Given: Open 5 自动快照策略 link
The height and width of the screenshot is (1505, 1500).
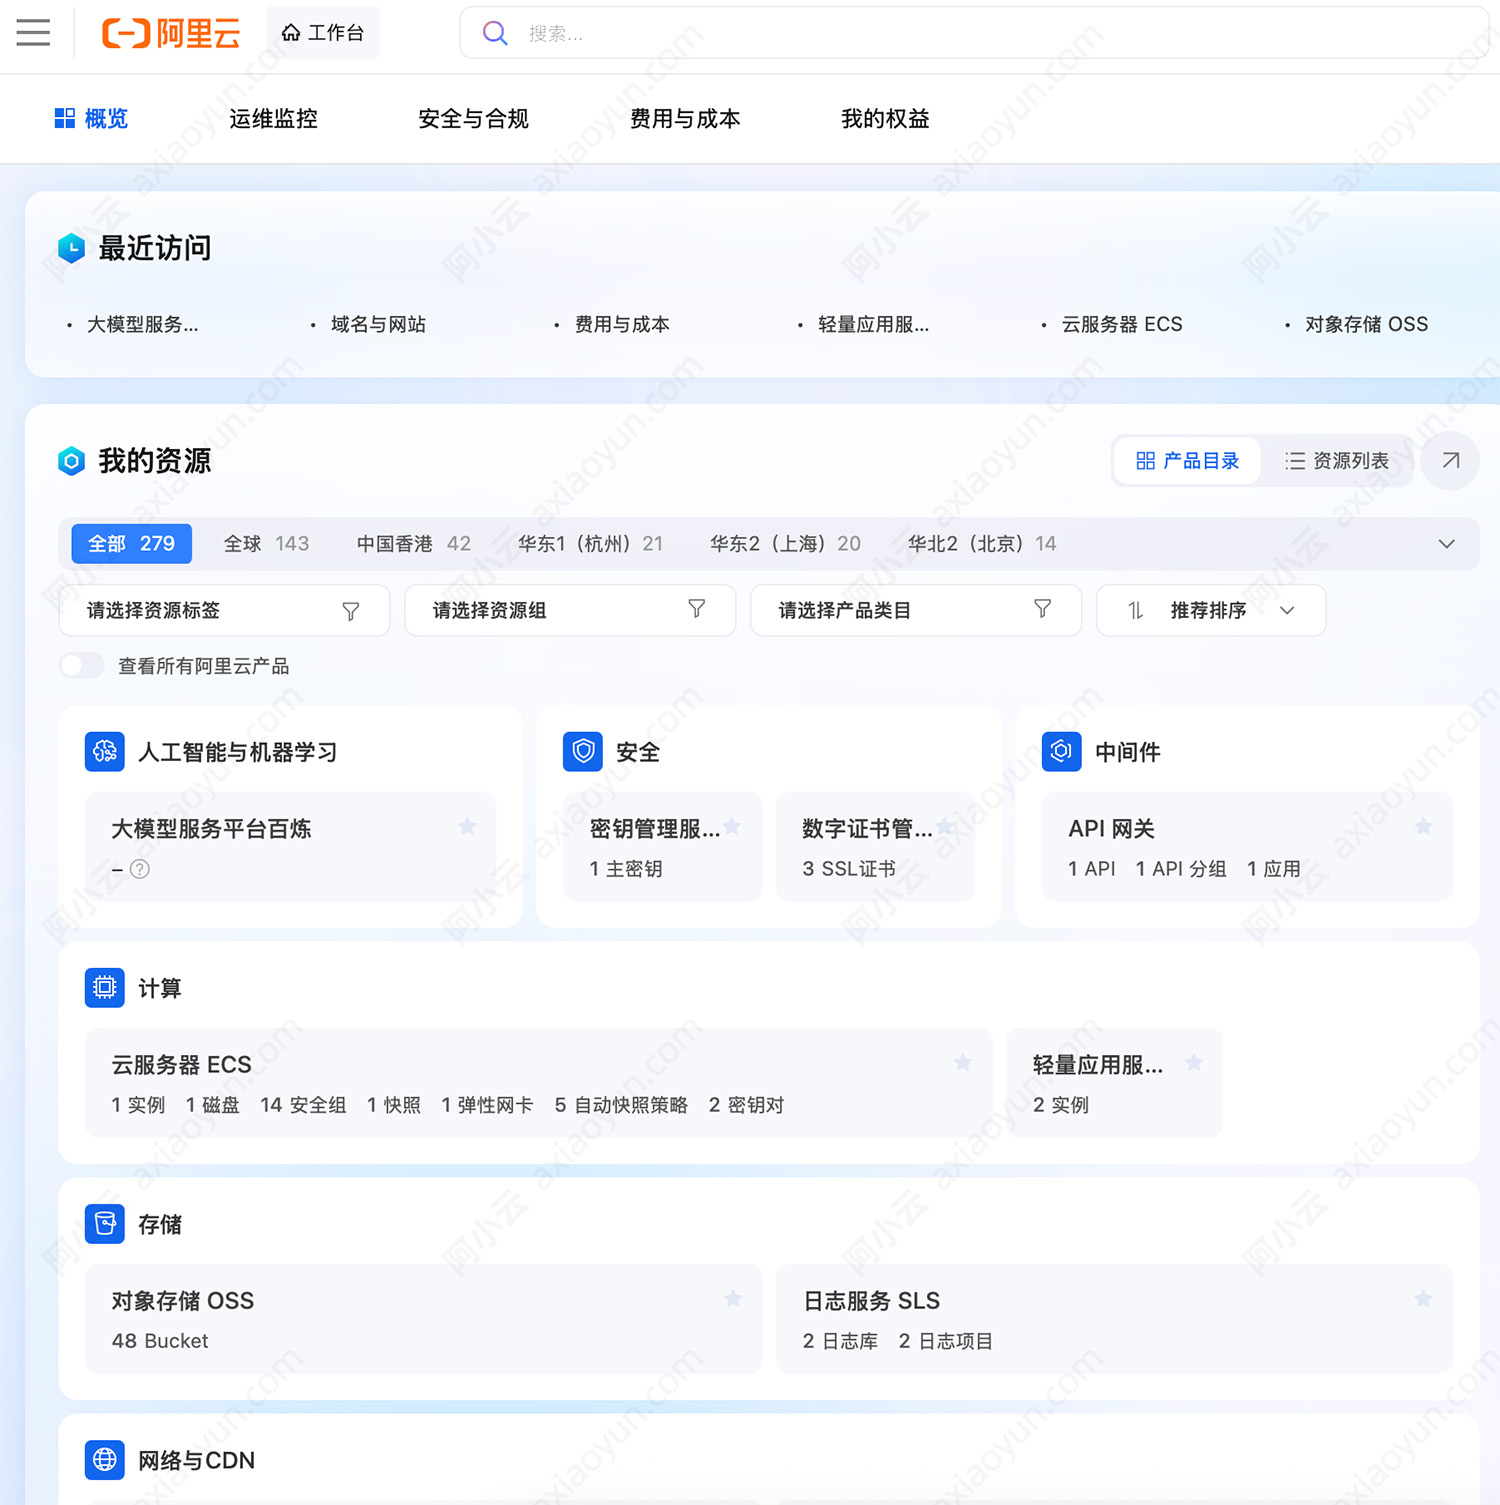Looking at the screenshot, I should pos(621,1105).
